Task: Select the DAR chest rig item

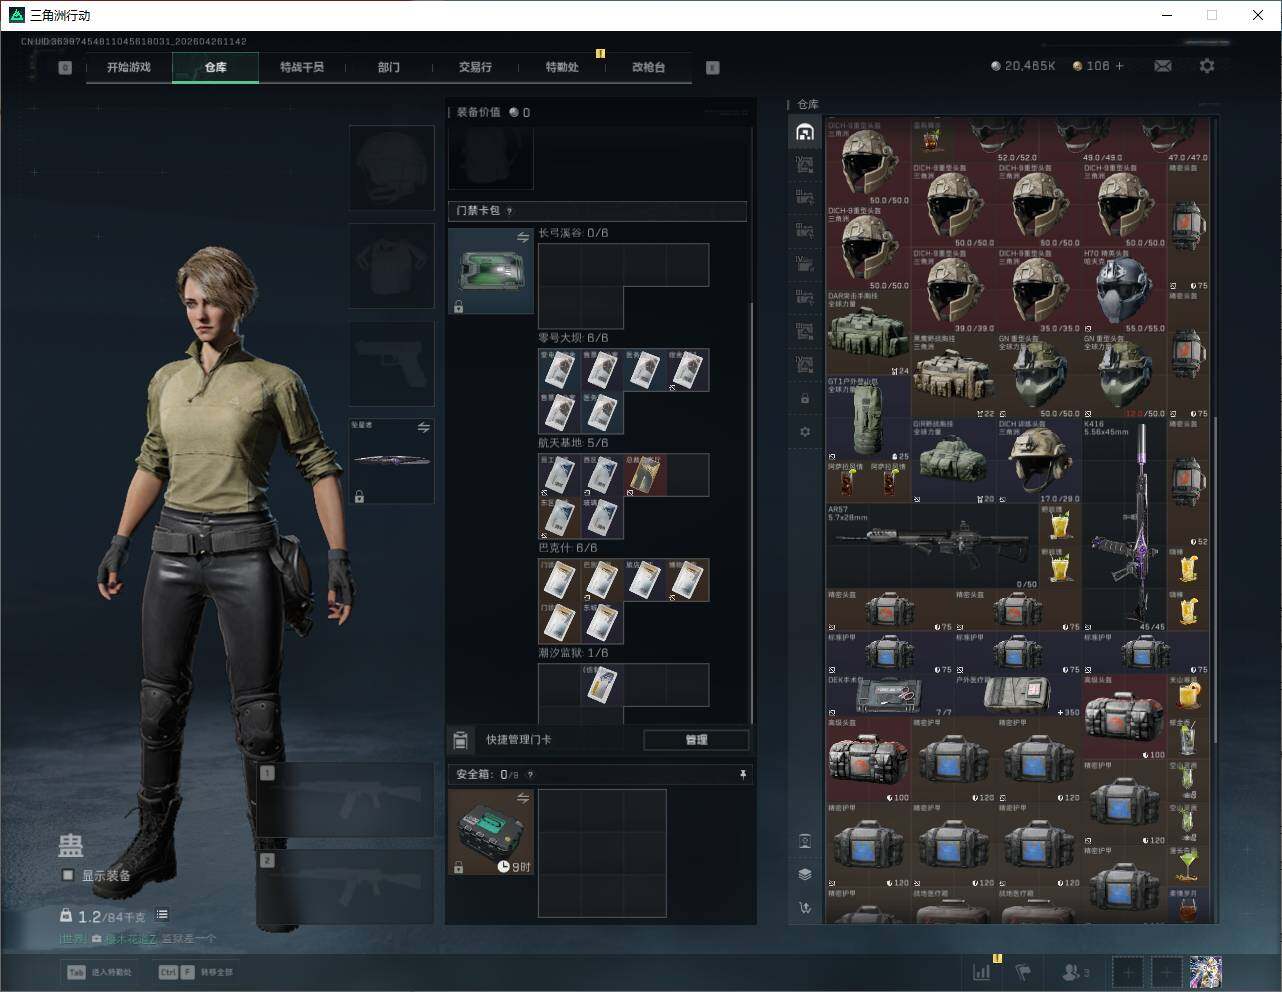Action: 869,333
